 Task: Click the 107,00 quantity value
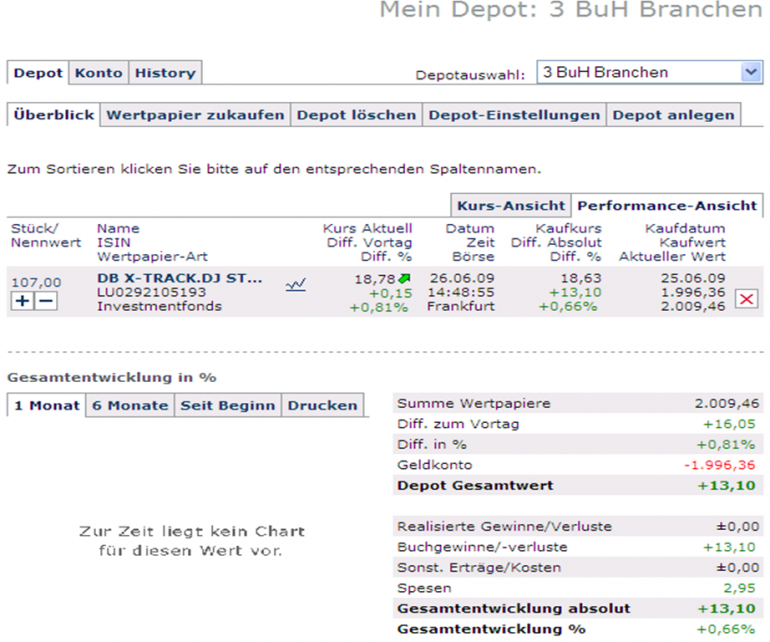click(x=36, y=282)
